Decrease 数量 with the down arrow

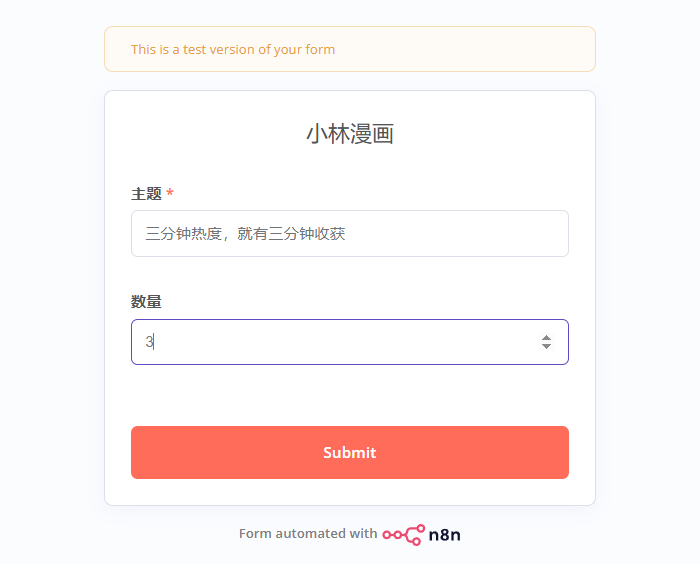click(x=546, y=346)
